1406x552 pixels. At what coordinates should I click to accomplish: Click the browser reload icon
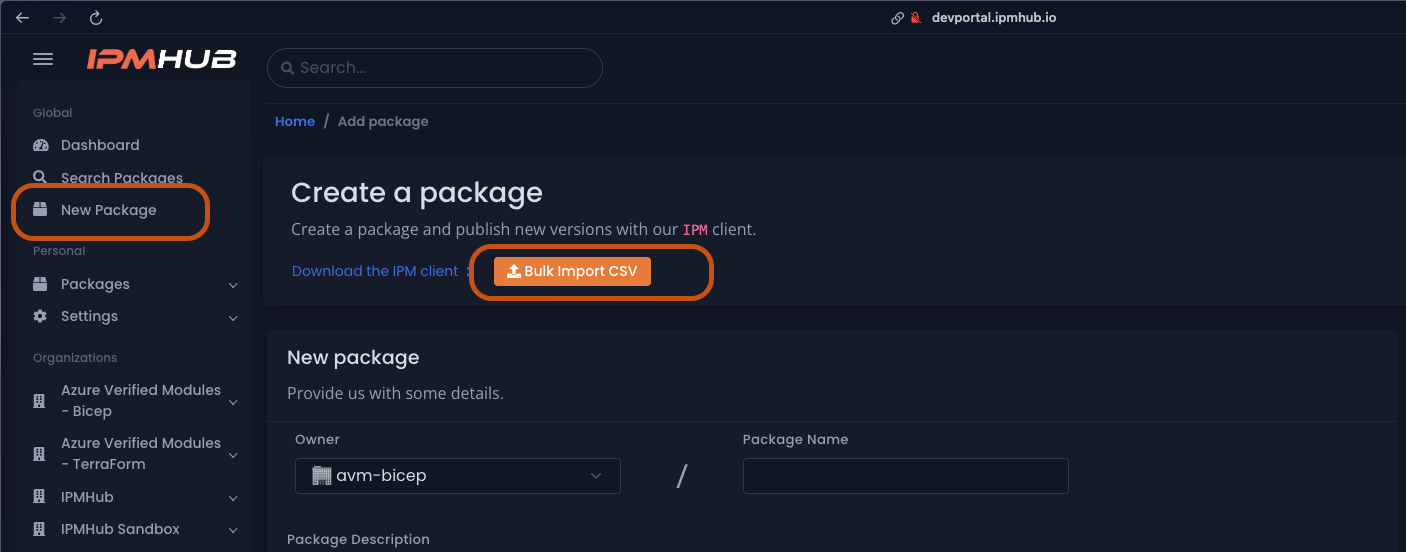[96, 18]
